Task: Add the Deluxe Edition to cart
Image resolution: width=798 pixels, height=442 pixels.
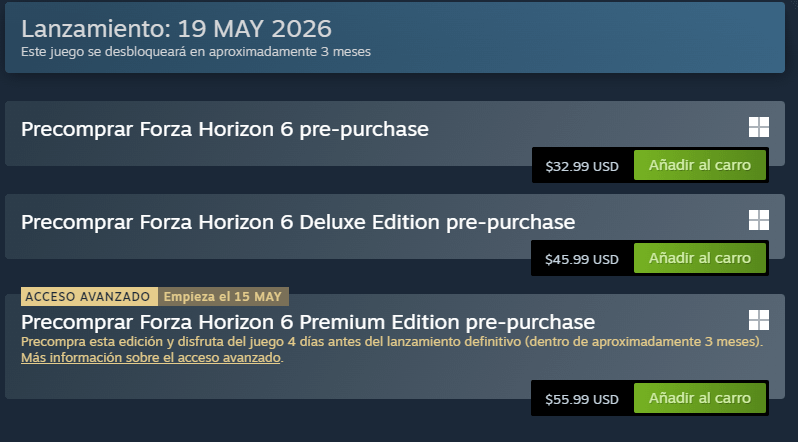Action: coord(699,258)
